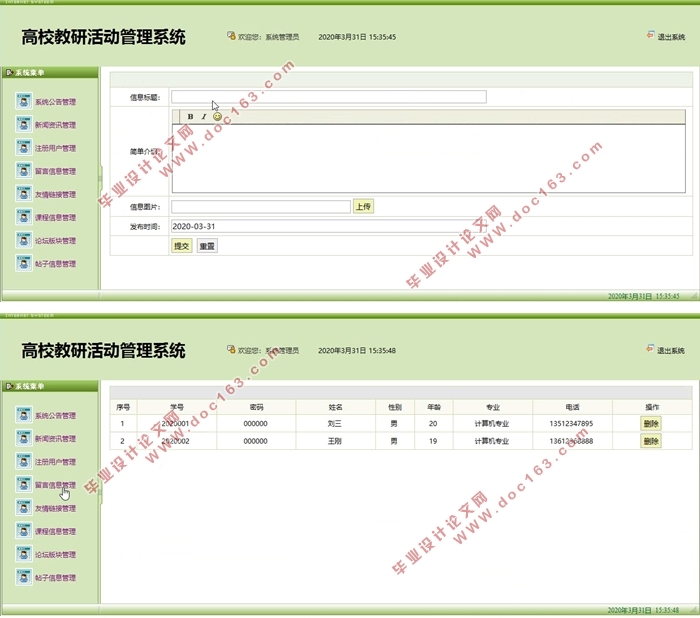
Task: Click the 学号 column header
Action: coord(177,407)
